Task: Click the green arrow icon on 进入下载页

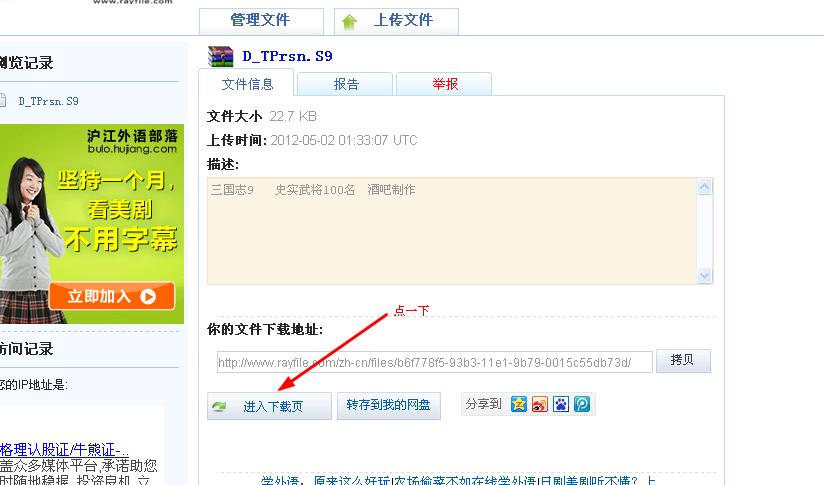Action: 219,406
